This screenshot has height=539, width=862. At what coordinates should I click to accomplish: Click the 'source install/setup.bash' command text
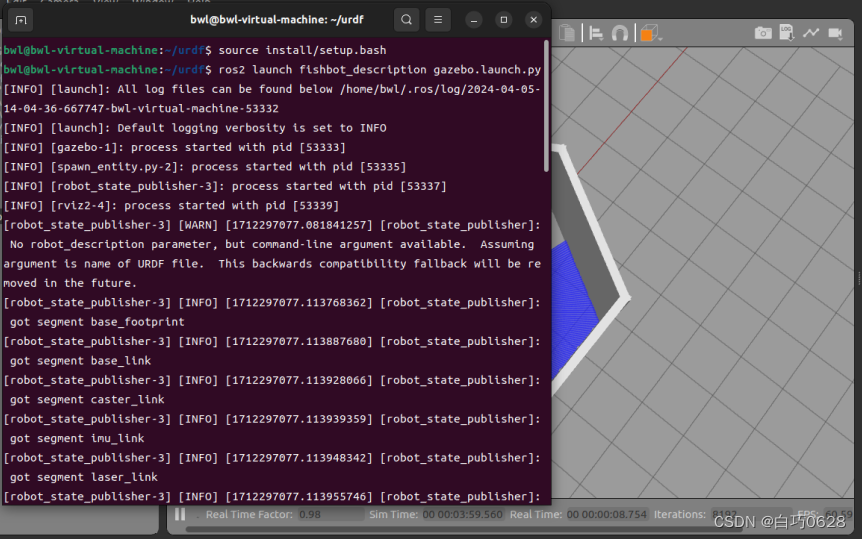pos(302,50)
